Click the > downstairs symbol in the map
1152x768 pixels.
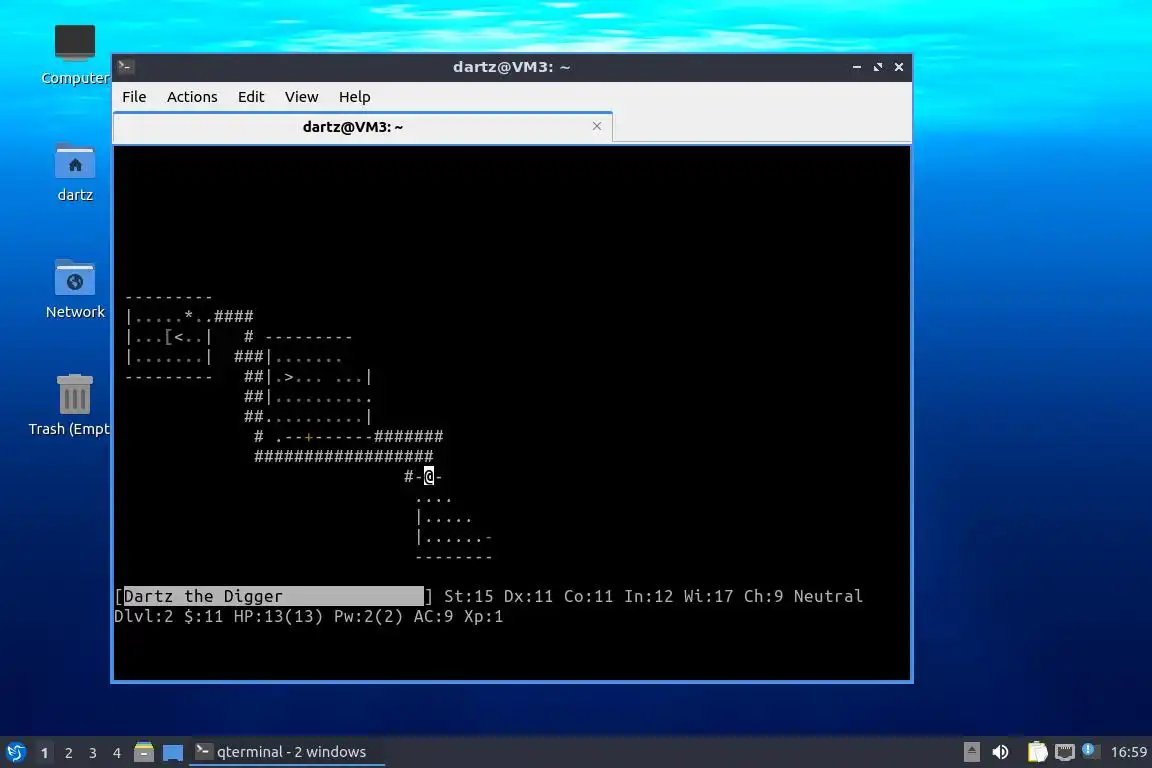pyautogui.click(x=289, y=377)
